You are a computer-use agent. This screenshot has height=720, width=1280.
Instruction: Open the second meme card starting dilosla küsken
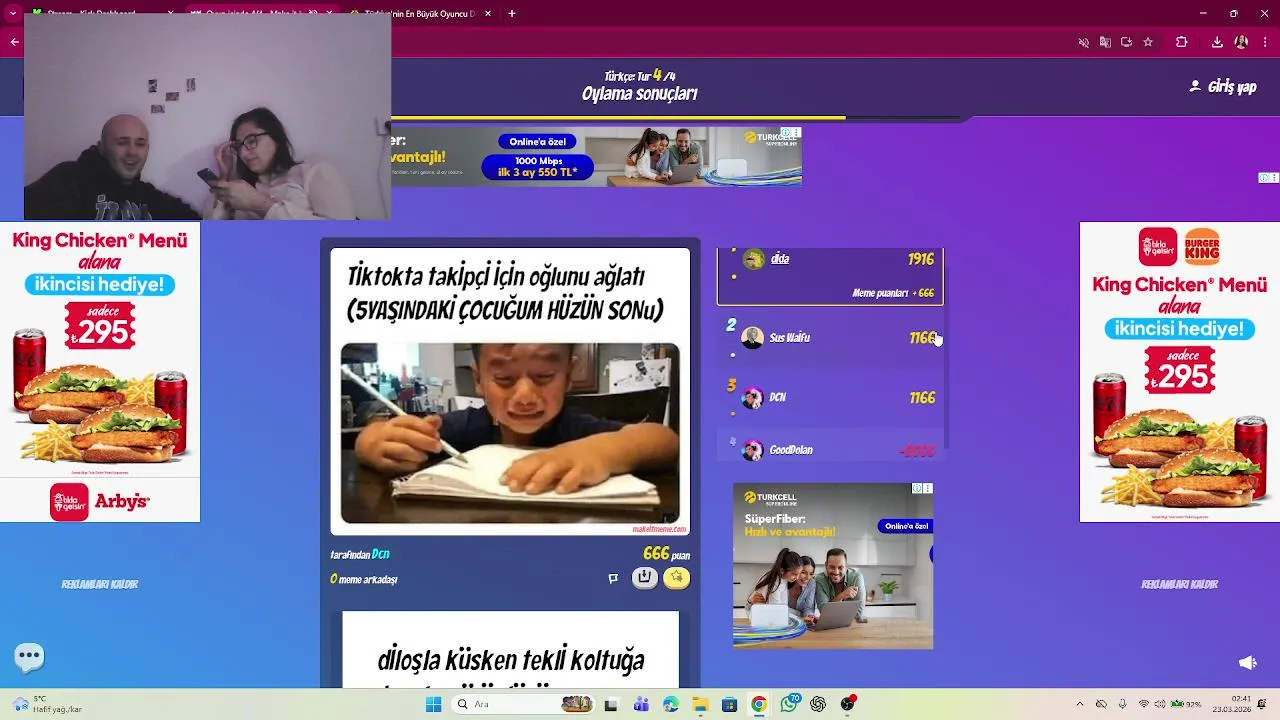pyautogui.click(x=510, y=650)
